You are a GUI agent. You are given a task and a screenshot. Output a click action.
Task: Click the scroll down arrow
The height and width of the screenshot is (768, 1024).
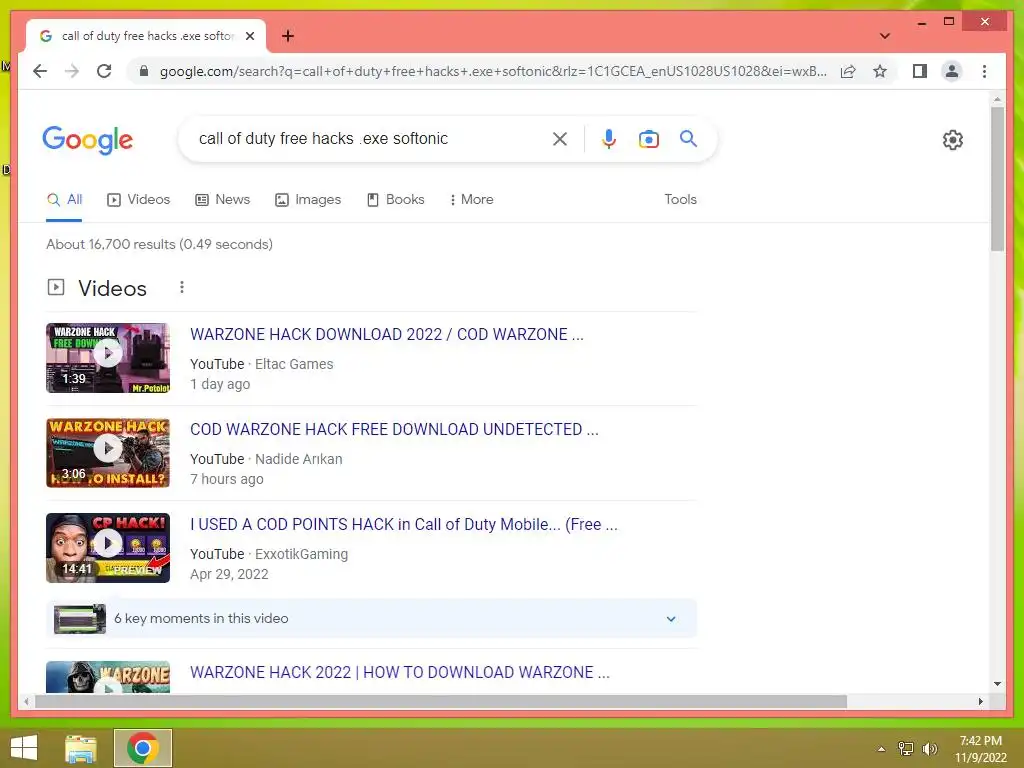(997, 684)
